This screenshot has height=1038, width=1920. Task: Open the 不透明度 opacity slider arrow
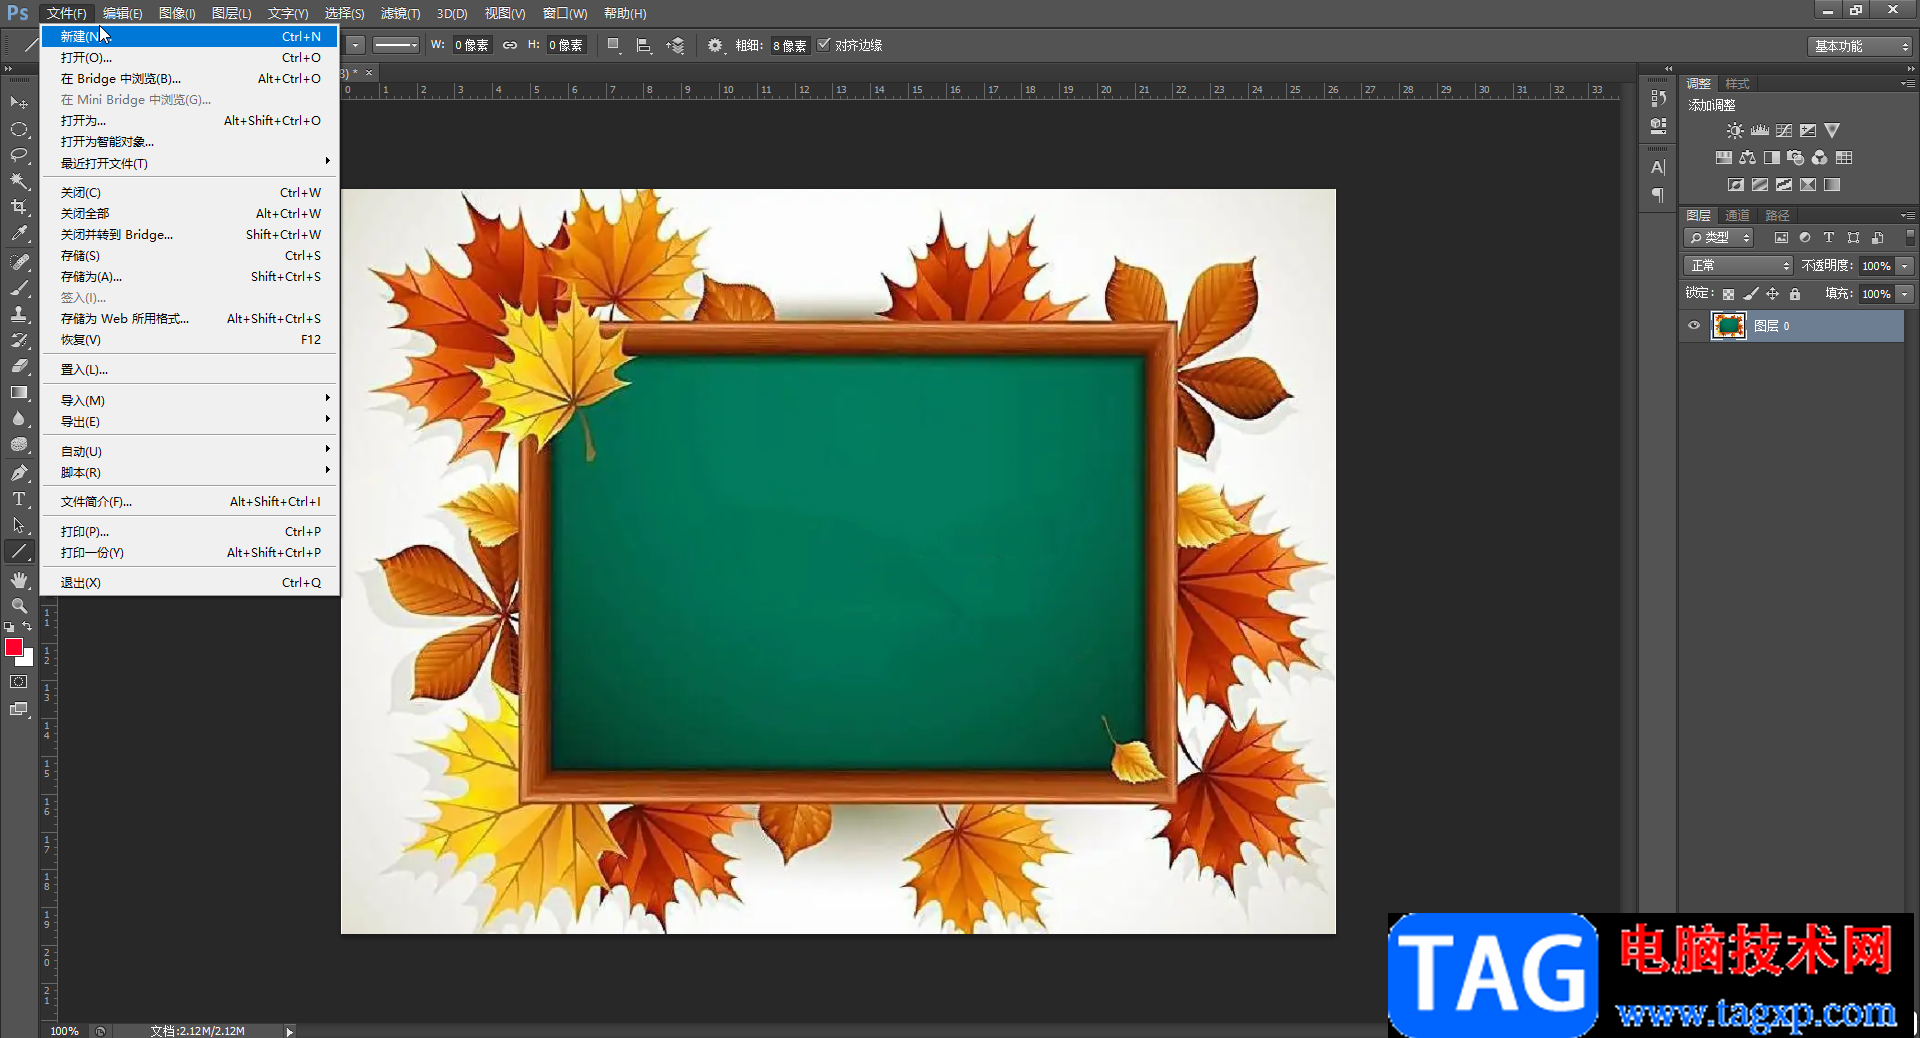point(1906,266)
